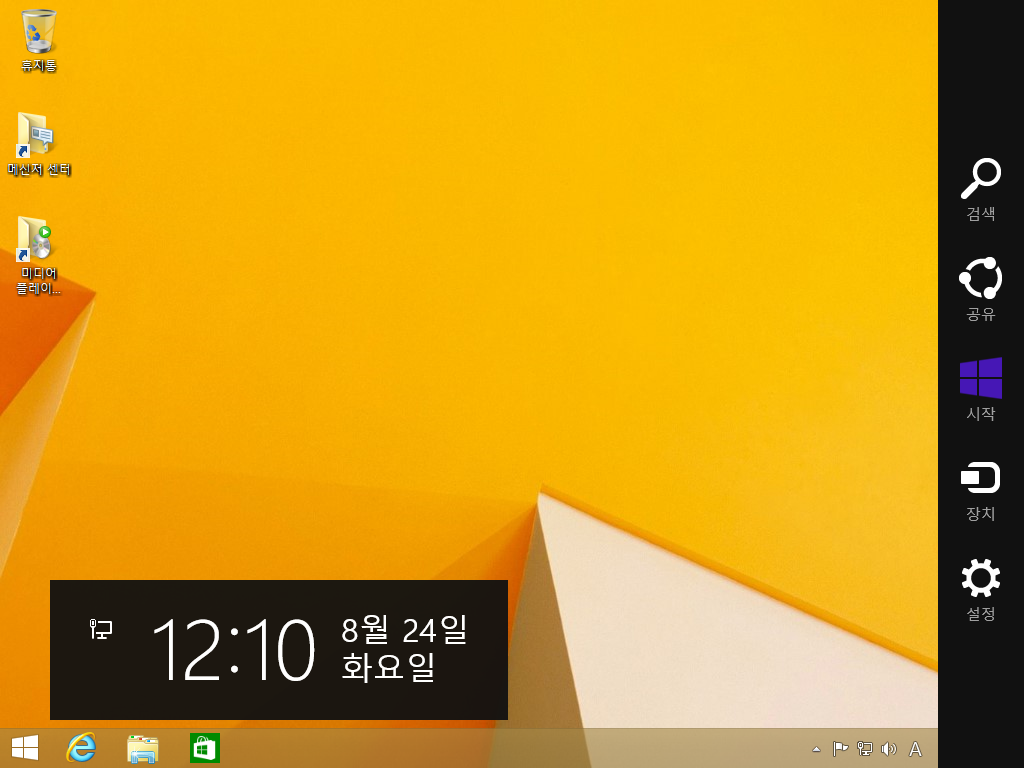Launch Internet Explorer from taskbar
Screen dimensions: 1024x768
81,748
